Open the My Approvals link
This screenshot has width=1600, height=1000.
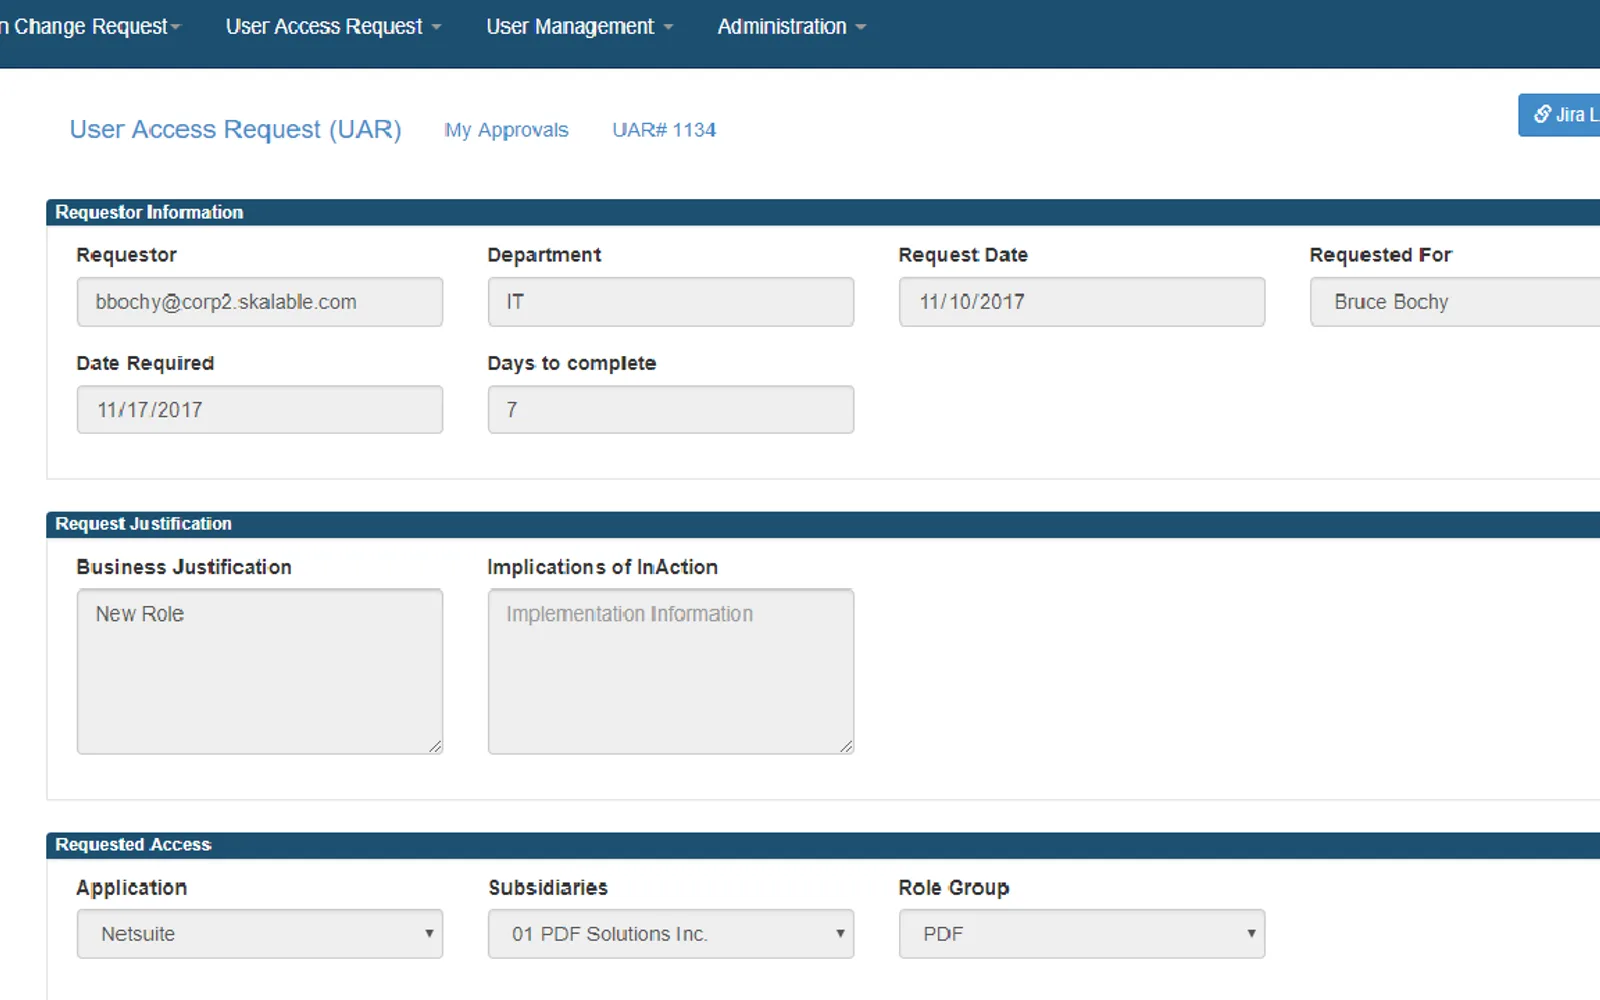point(506,130)
